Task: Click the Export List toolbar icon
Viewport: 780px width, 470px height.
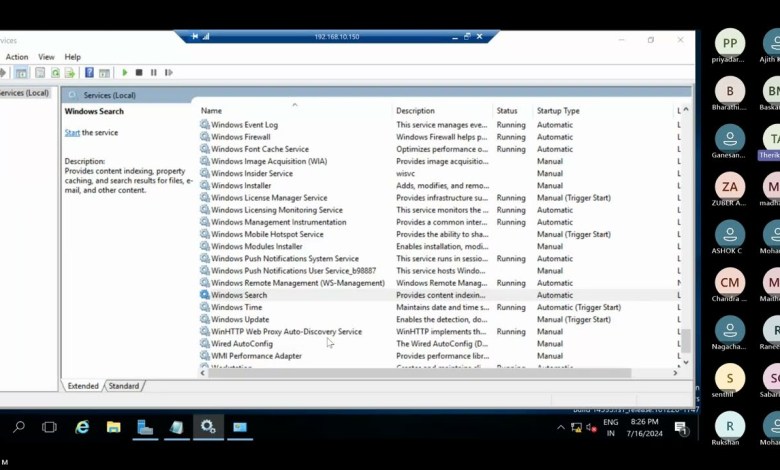Action: pos(70,73)
